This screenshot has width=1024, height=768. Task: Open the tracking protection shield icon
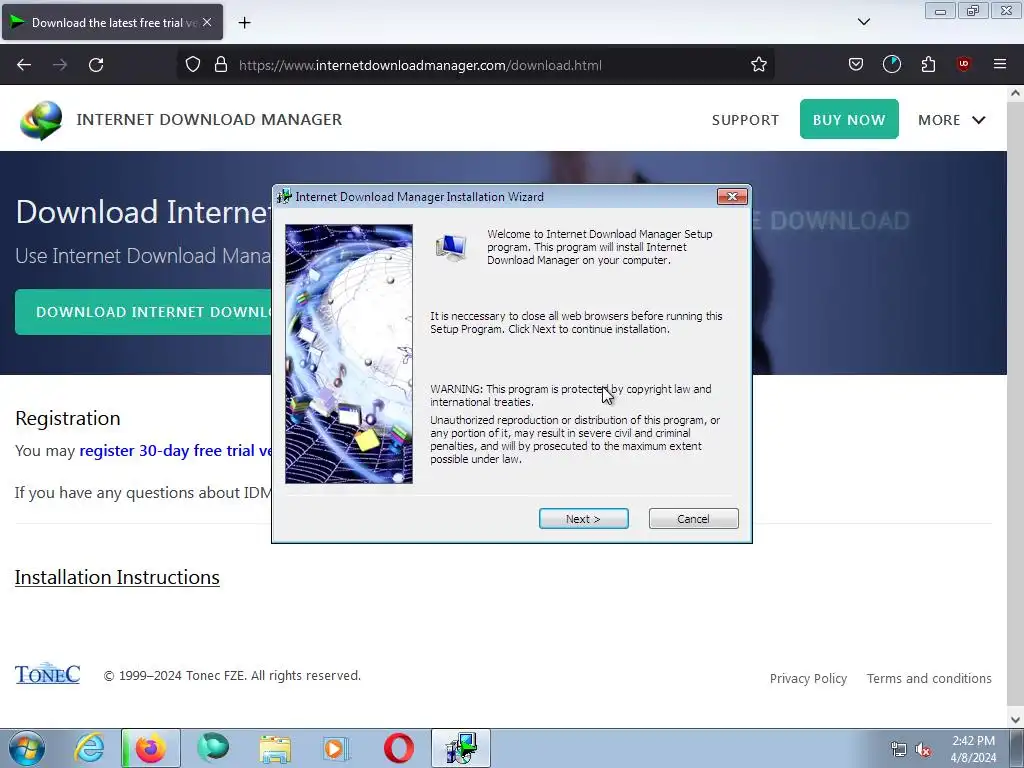(x=193, y=65)
